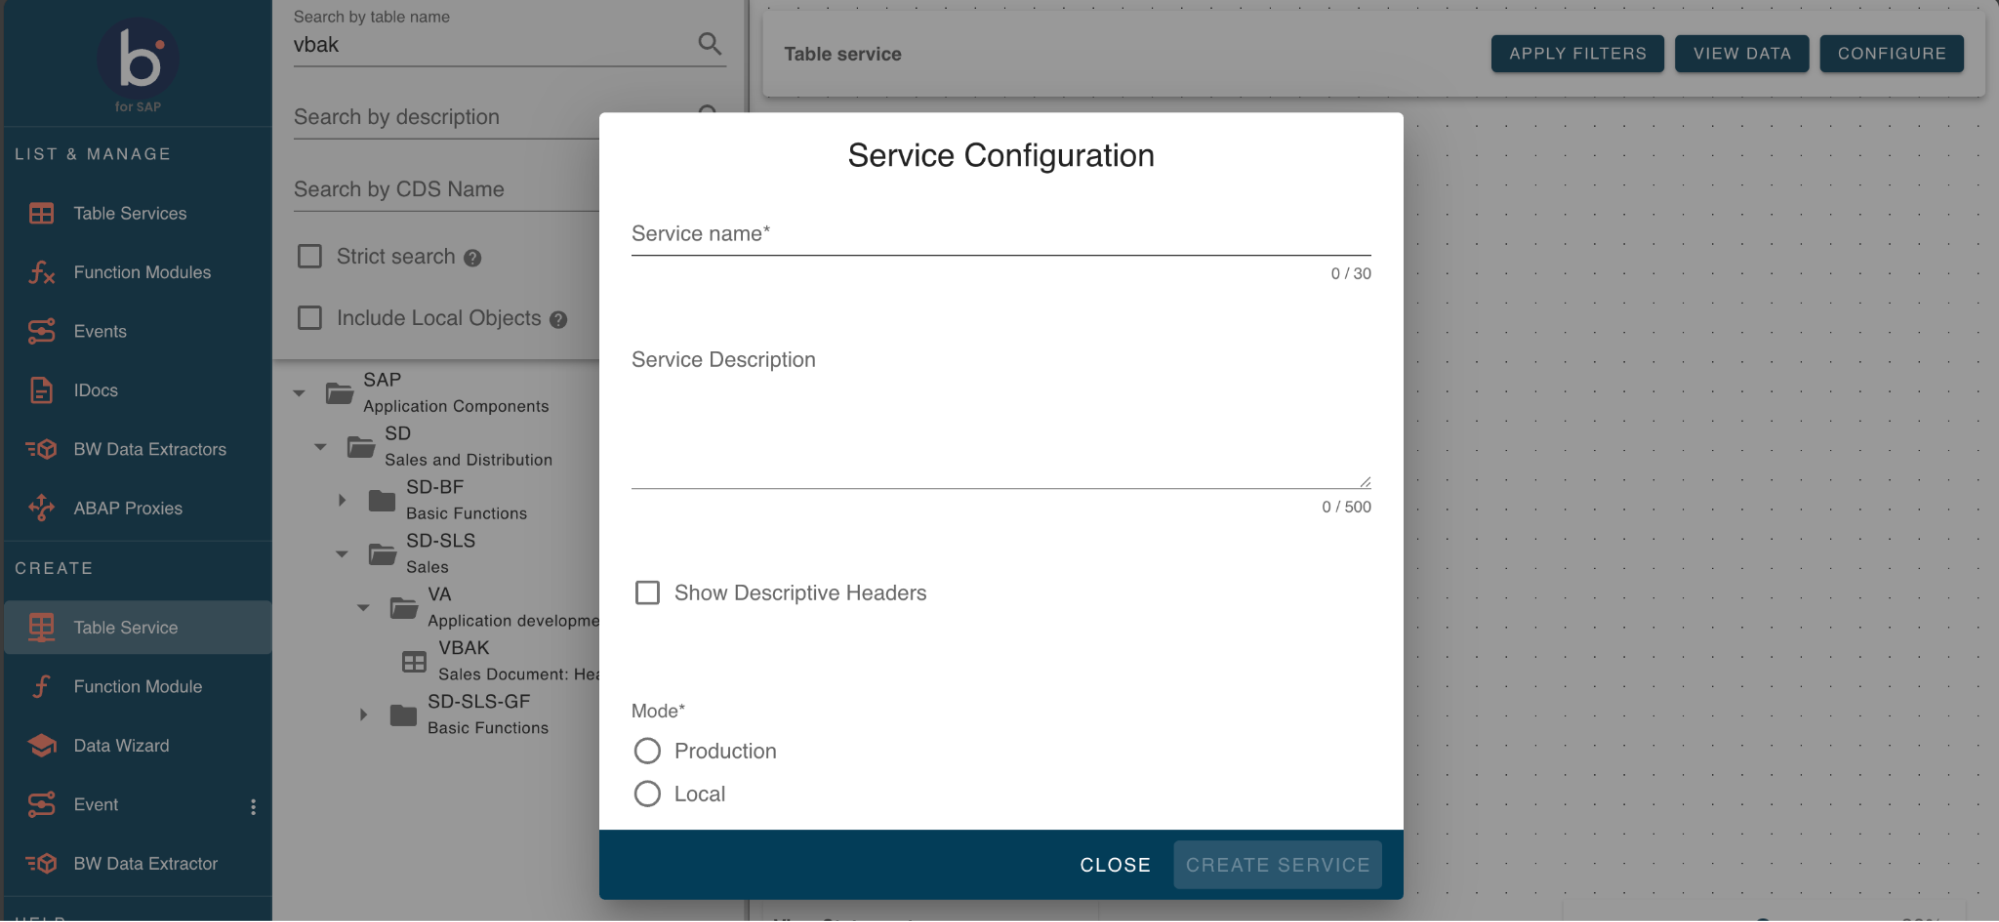Open Table Services in List & Manage
Viewport: 1999px width, 922px height.
tap(130, 213)
